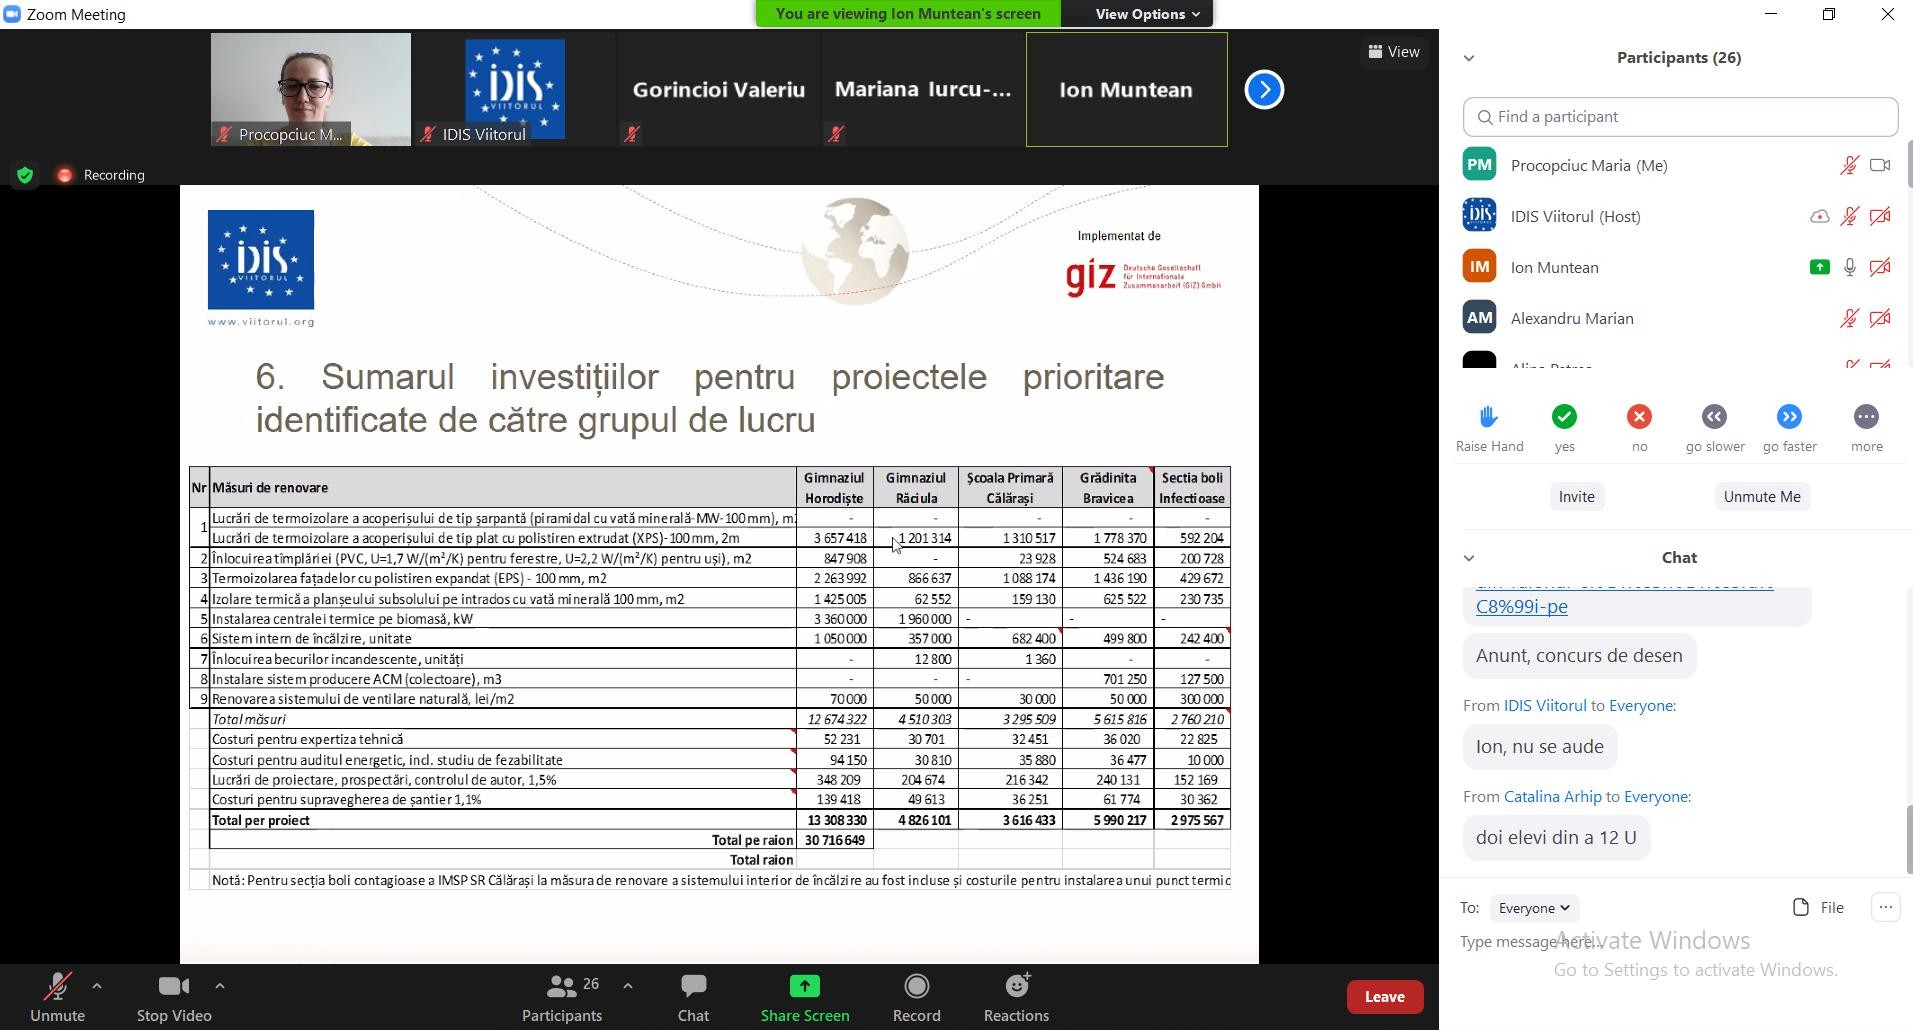Select the Ion Muntean tile
This screenshot has height=1030, width=1913.
[1127, 90]
